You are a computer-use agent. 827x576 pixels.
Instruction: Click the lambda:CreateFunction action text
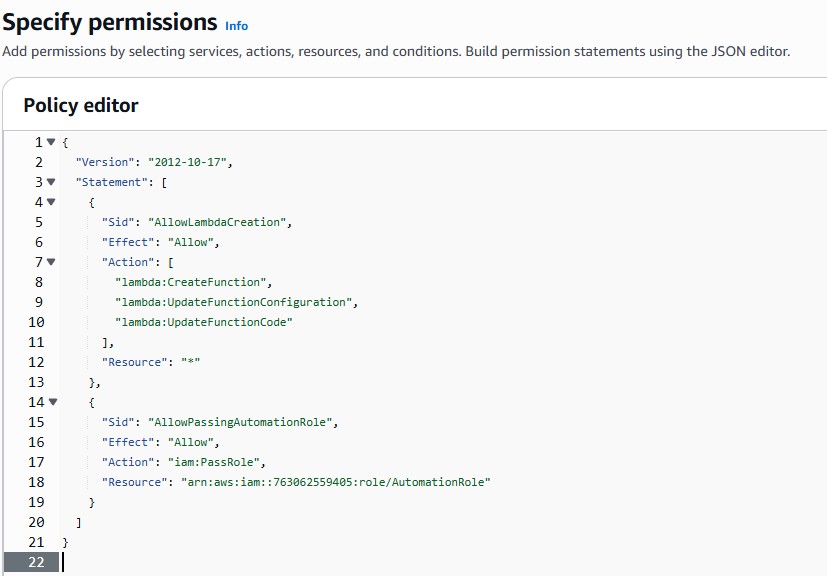(x=193, y=282)
